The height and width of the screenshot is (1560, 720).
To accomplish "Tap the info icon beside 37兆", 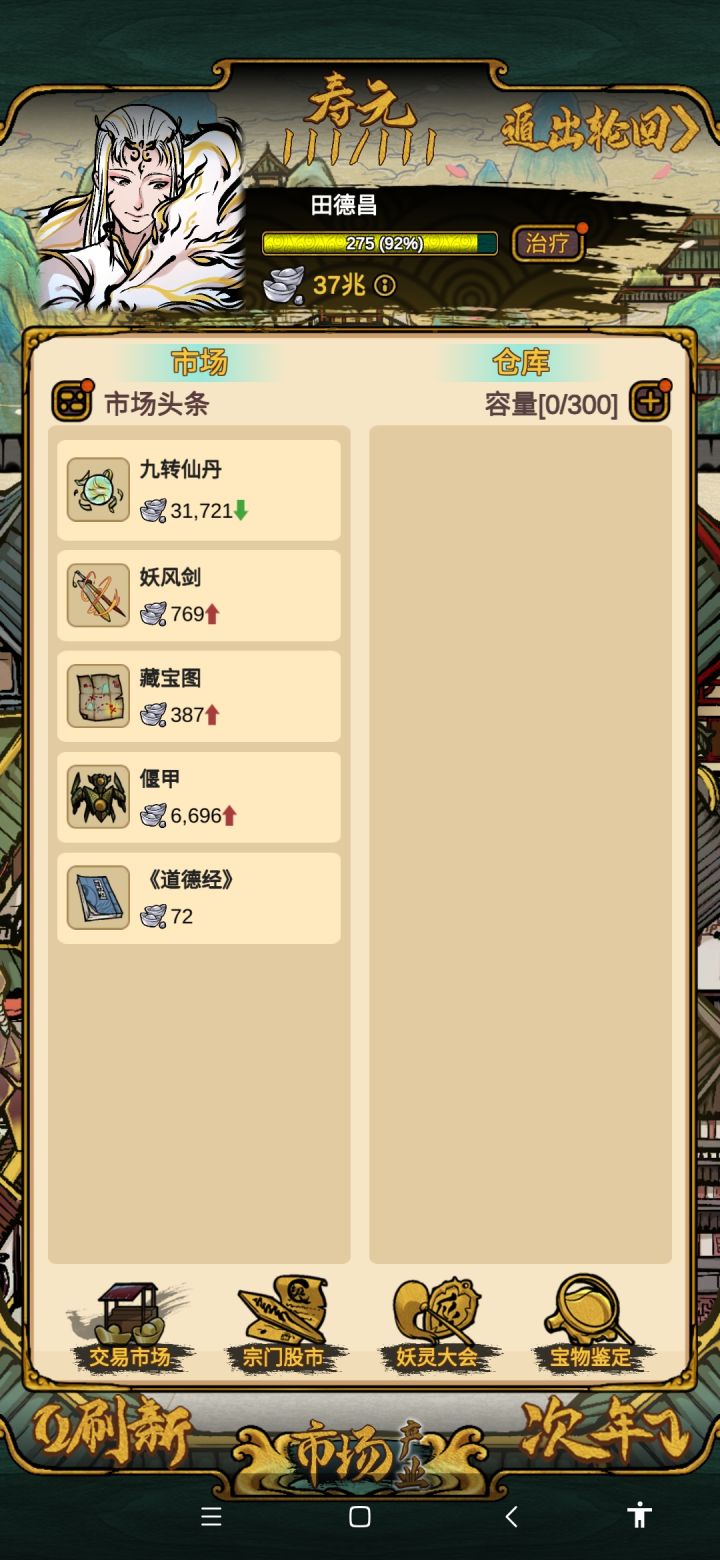I will pyautogui.click(x=385, y=286).
